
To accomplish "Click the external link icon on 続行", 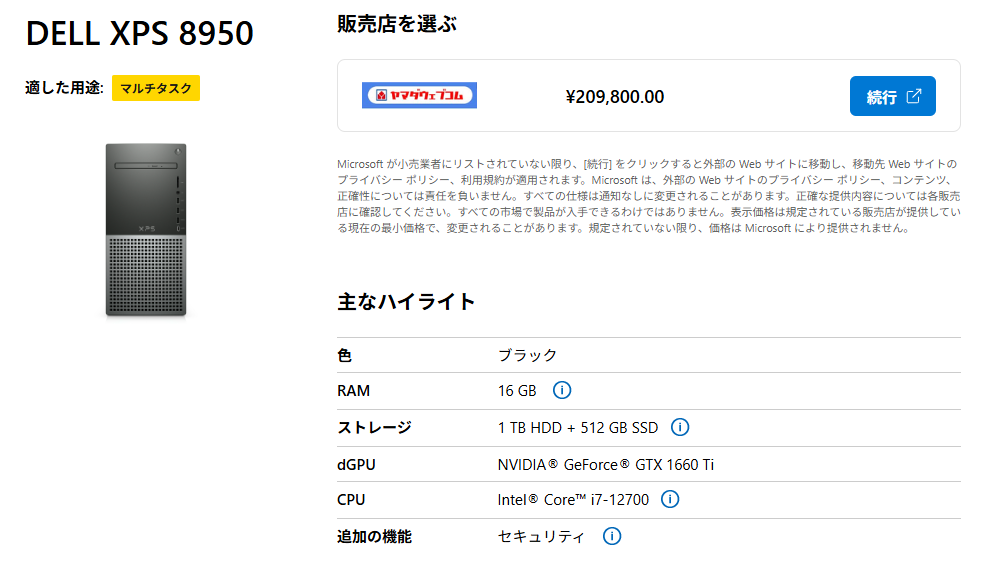I will pyautogui.click(x=914, y=96).
